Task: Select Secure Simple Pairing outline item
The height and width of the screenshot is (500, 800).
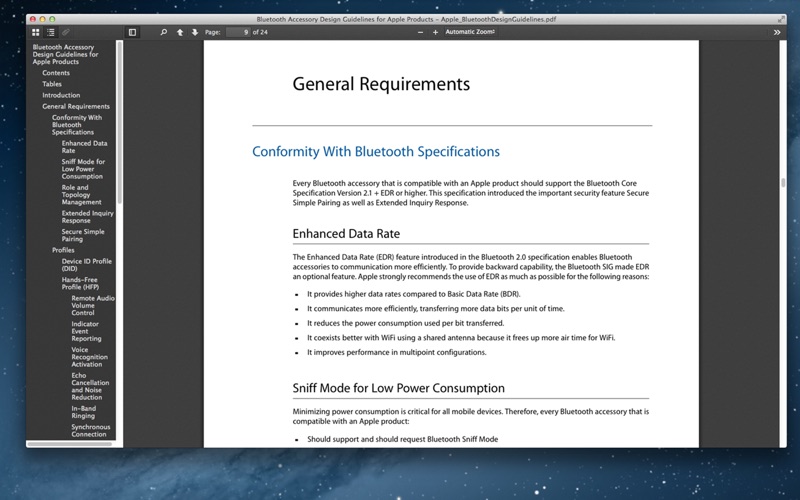Action: tap(83, 235)
